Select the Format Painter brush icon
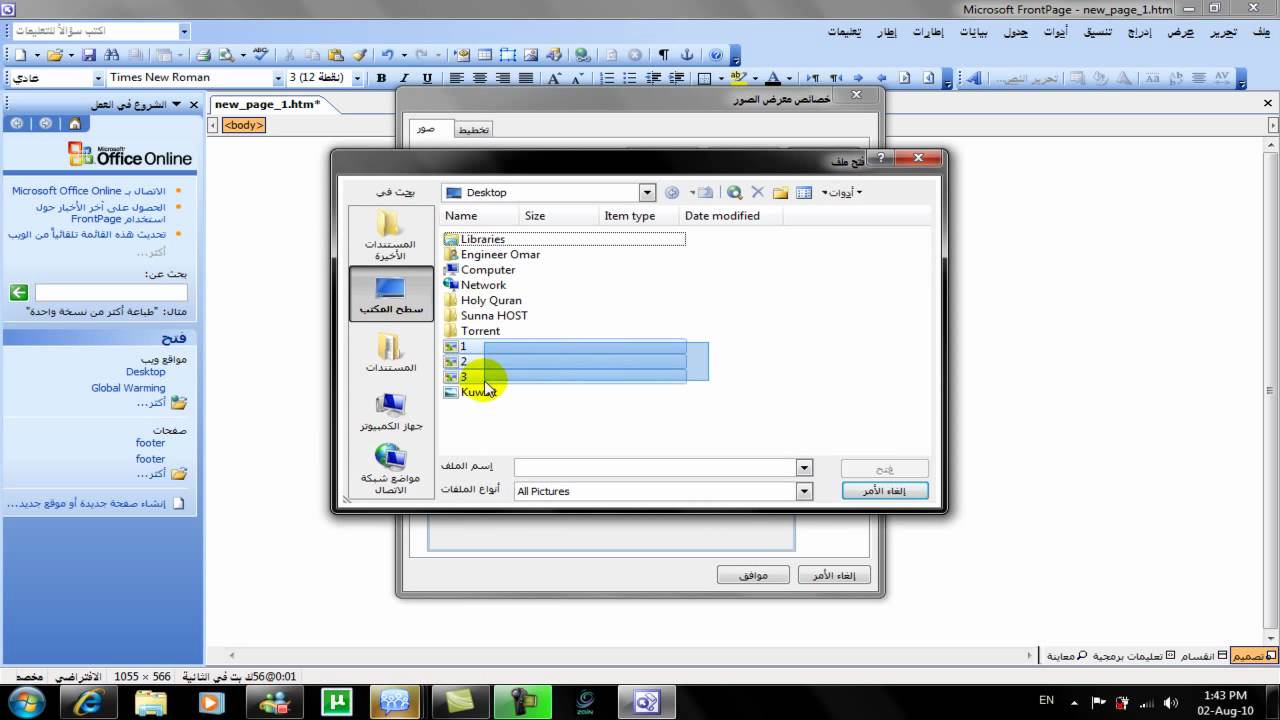Image resolution: width=1280 pixels, height=720 pixels. (359, 55)
